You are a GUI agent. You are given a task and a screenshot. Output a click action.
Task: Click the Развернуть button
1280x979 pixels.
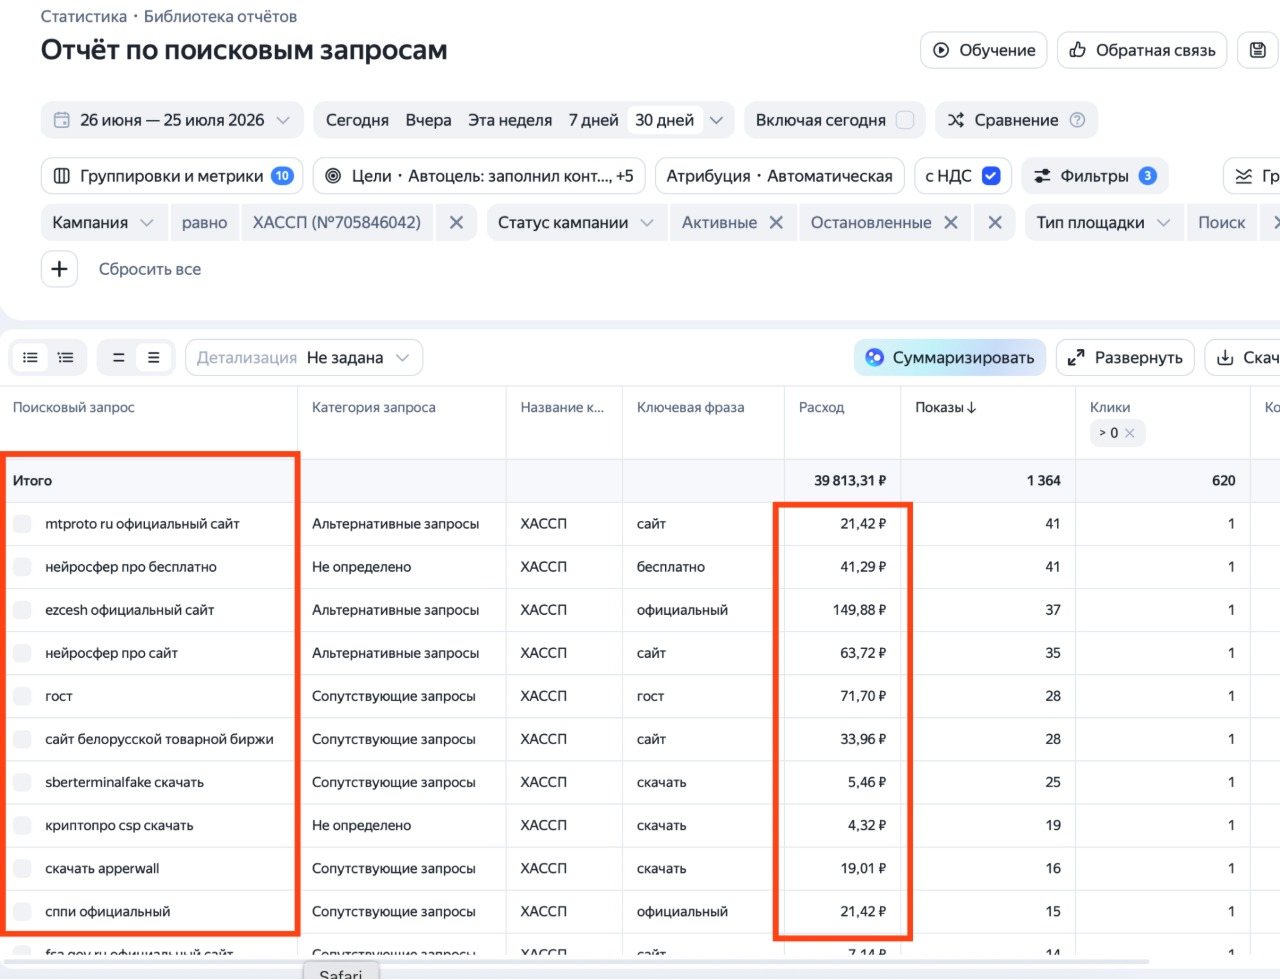pyautogui.click(x=1125, y=357)
